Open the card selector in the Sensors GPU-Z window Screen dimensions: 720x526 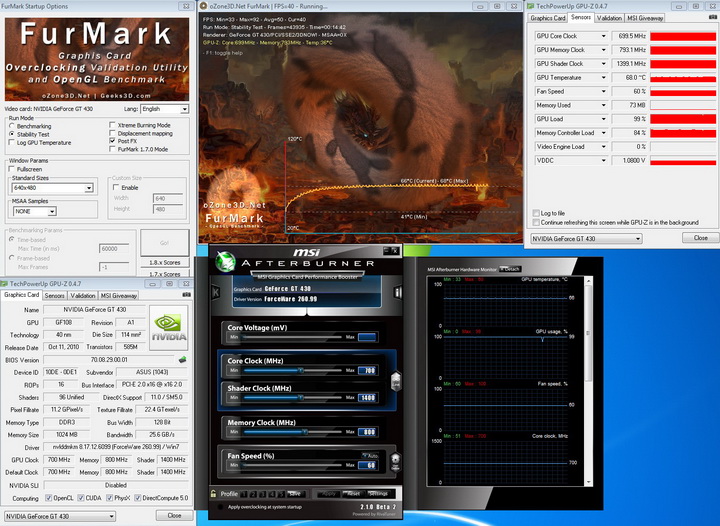click(586, 239)
